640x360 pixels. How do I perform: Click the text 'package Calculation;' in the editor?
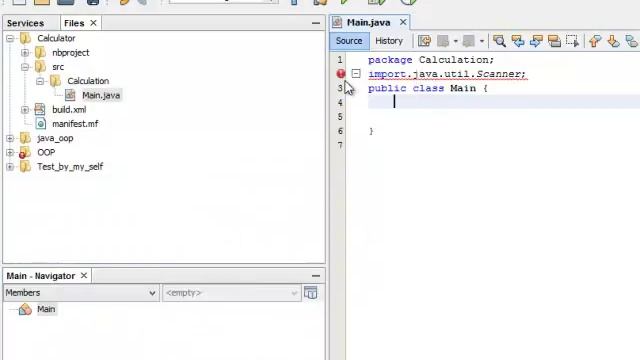pyautogui.click(x=431, y=60)
